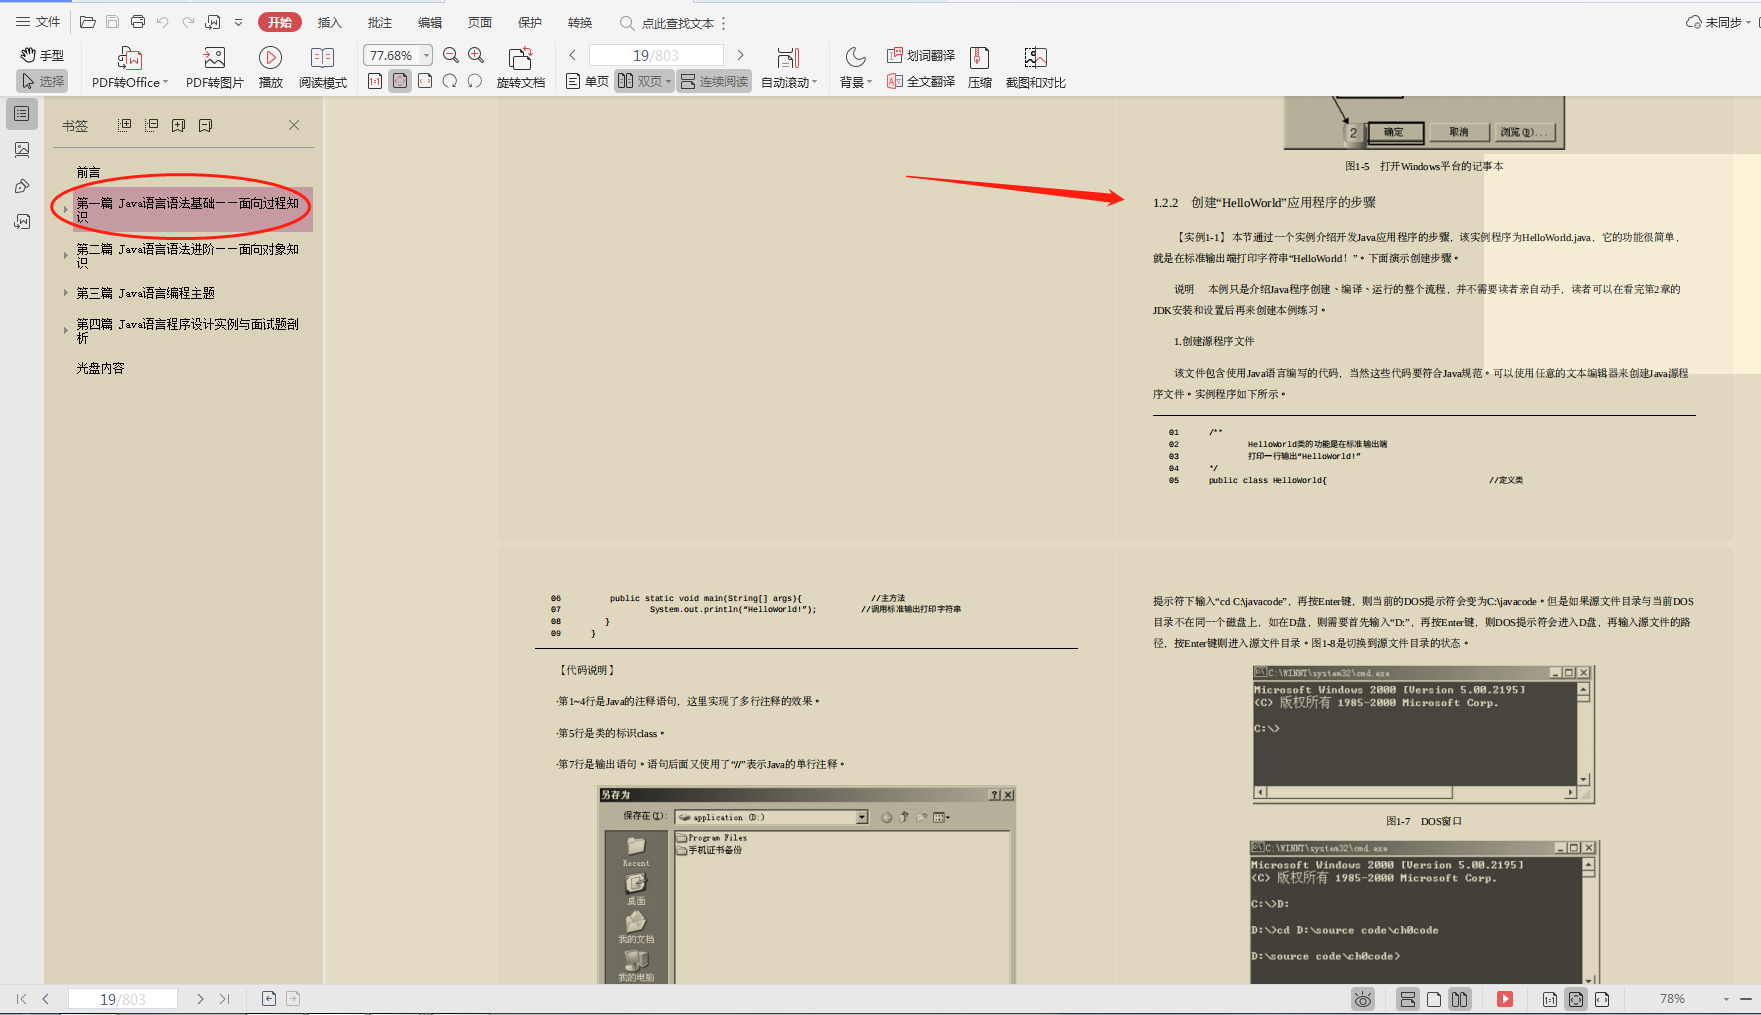Click the 未同步 sync status button

(1718, 22)
